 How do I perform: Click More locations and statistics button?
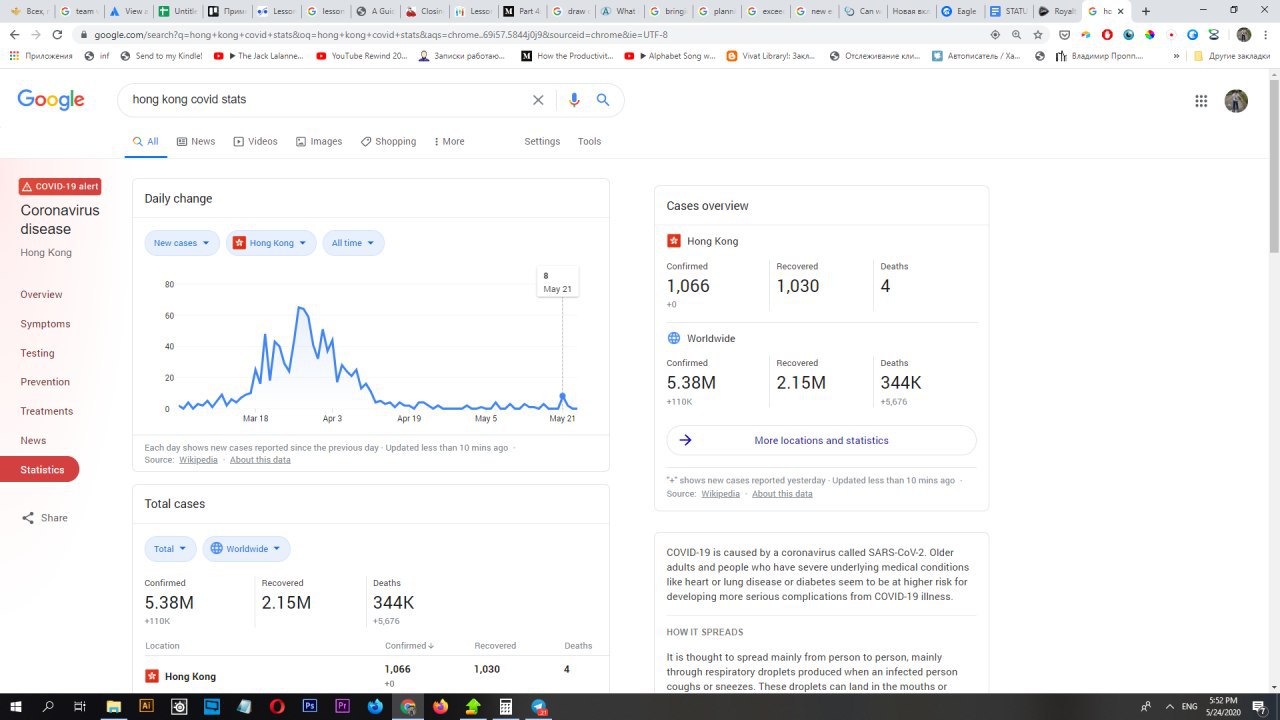(821, 440)
